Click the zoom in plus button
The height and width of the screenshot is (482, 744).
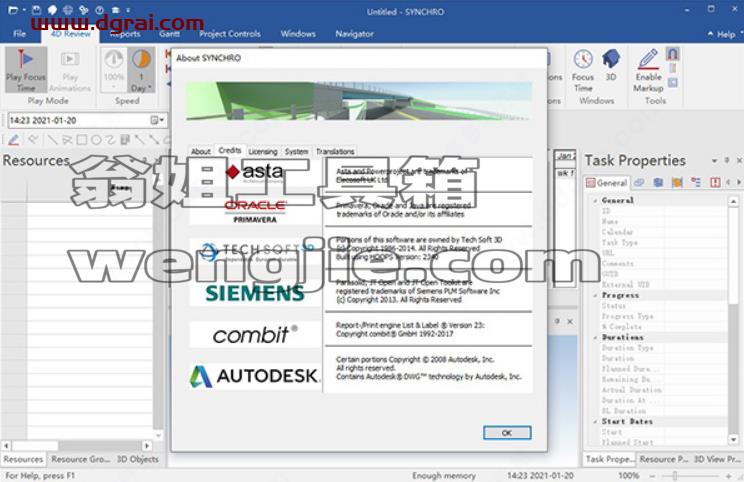(x=728, y=475)
